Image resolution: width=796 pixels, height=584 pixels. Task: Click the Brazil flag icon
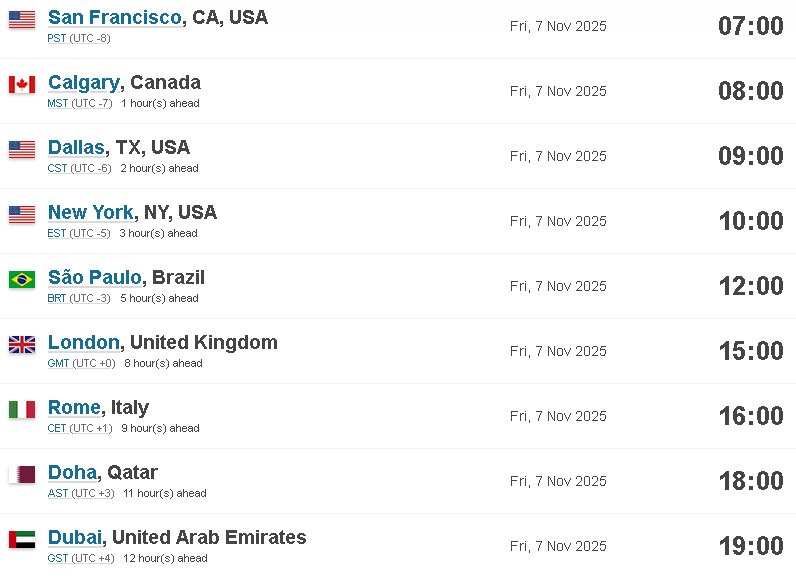22,279
